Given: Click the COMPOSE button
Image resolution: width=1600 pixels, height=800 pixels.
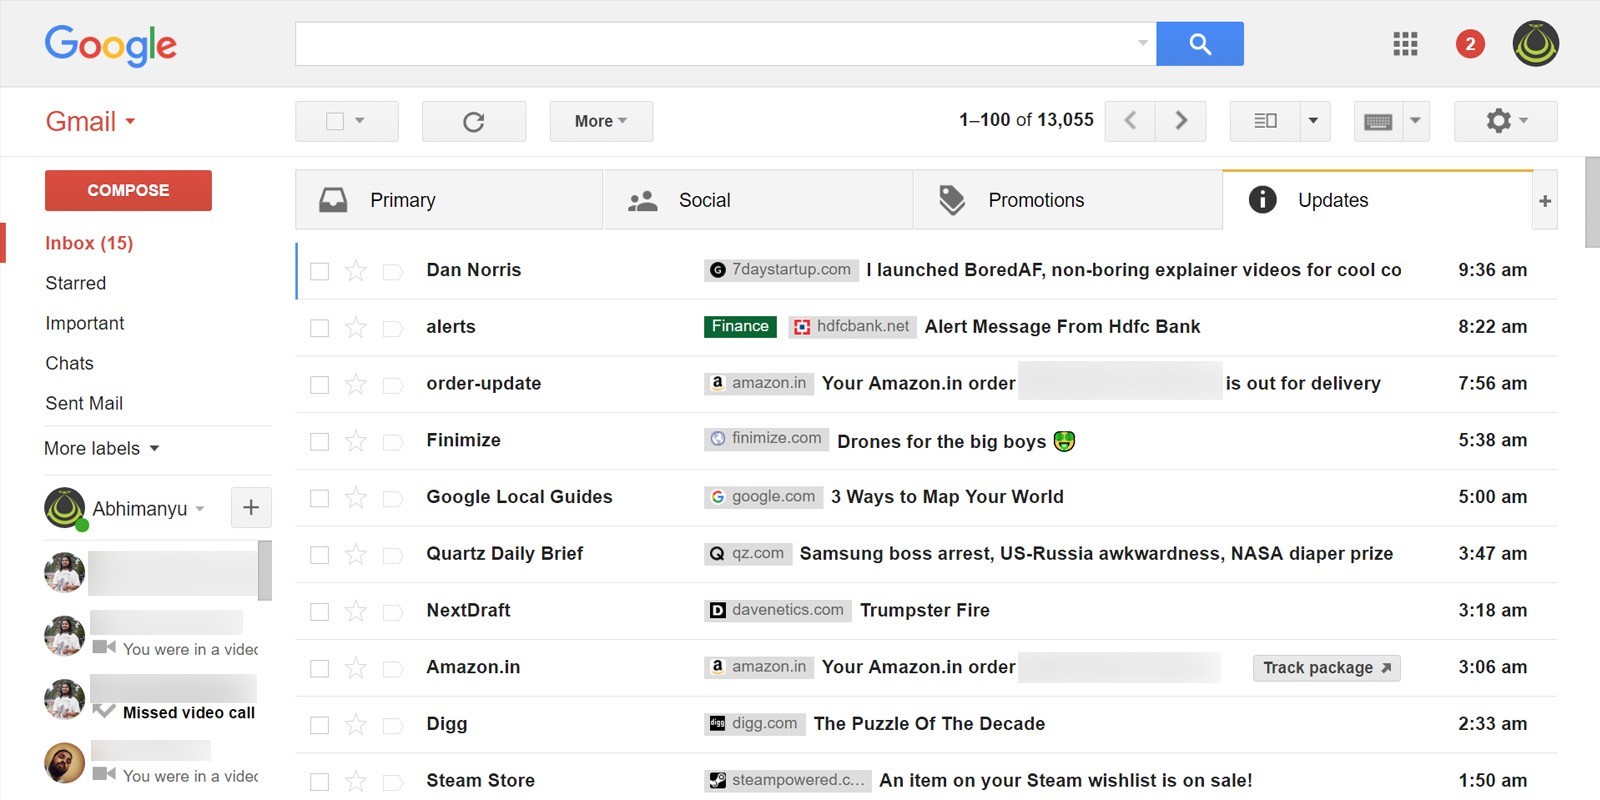Looking at the screenshot, I should (x=128, y=190).
